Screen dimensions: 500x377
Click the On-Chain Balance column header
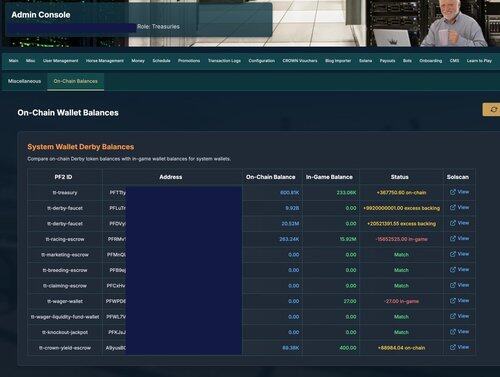coord(271,177)
